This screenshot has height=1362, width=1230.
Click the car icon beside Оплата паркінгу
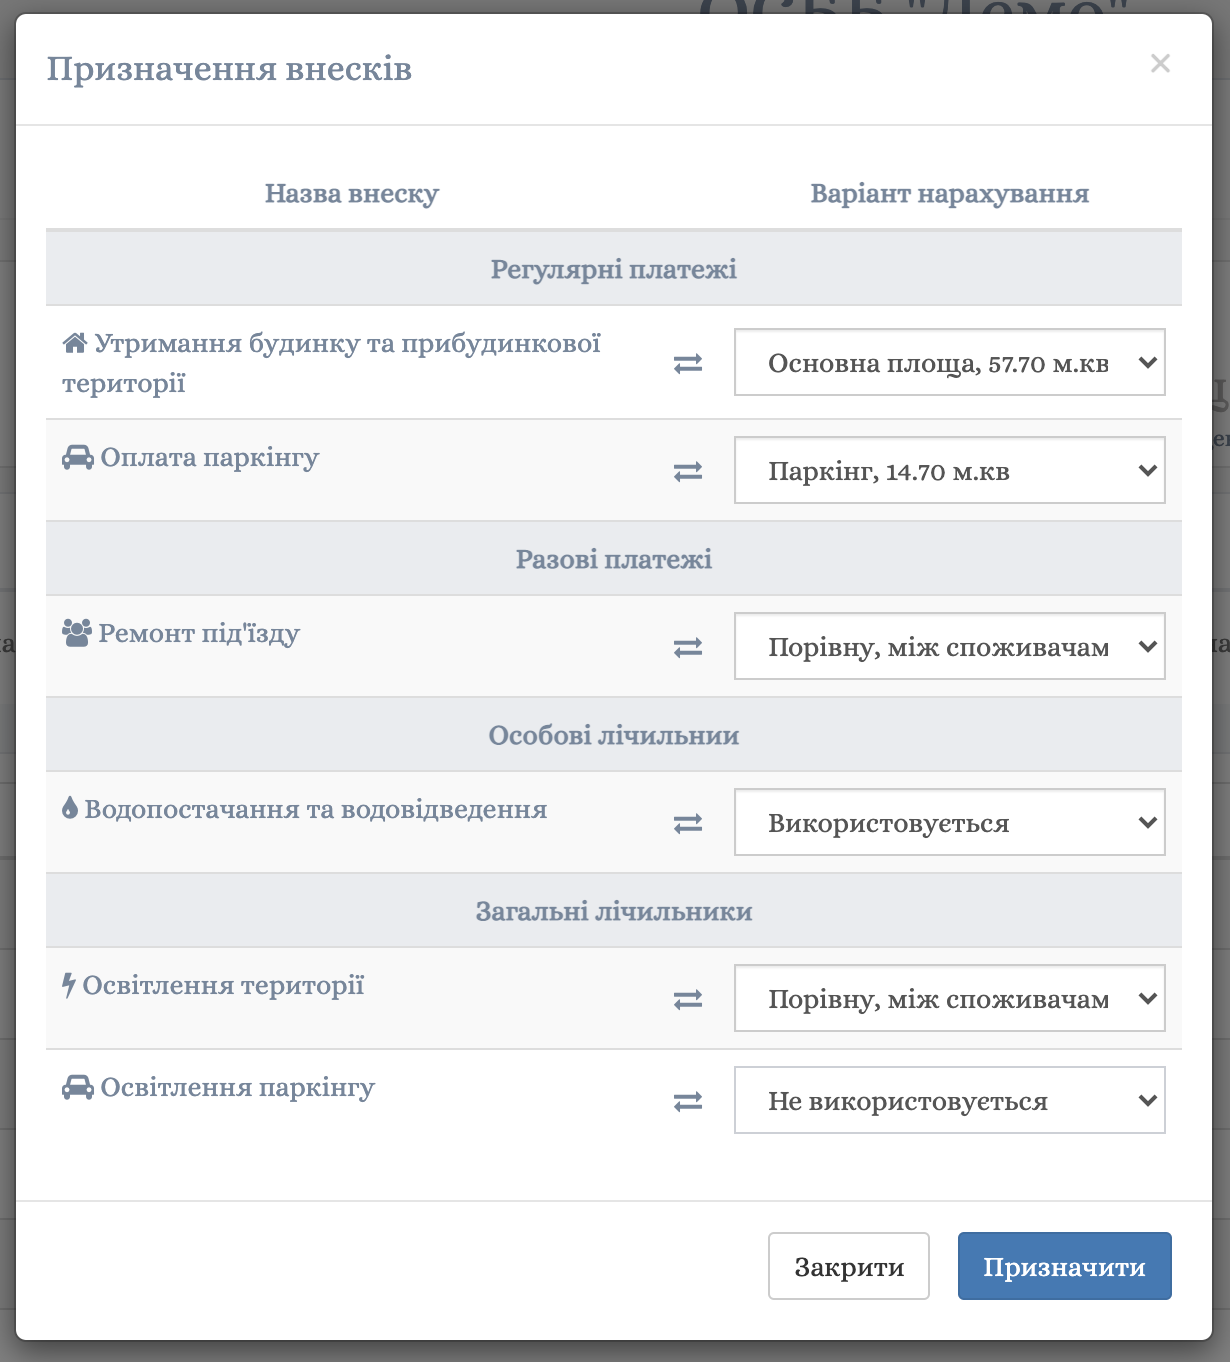pyautogui.click(x=78, y=458)
